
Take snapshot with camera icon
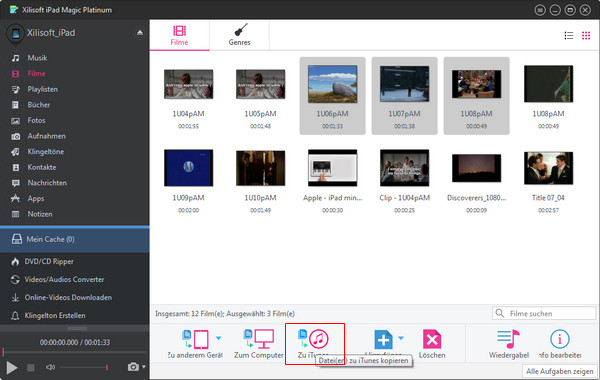click(133, 367)
